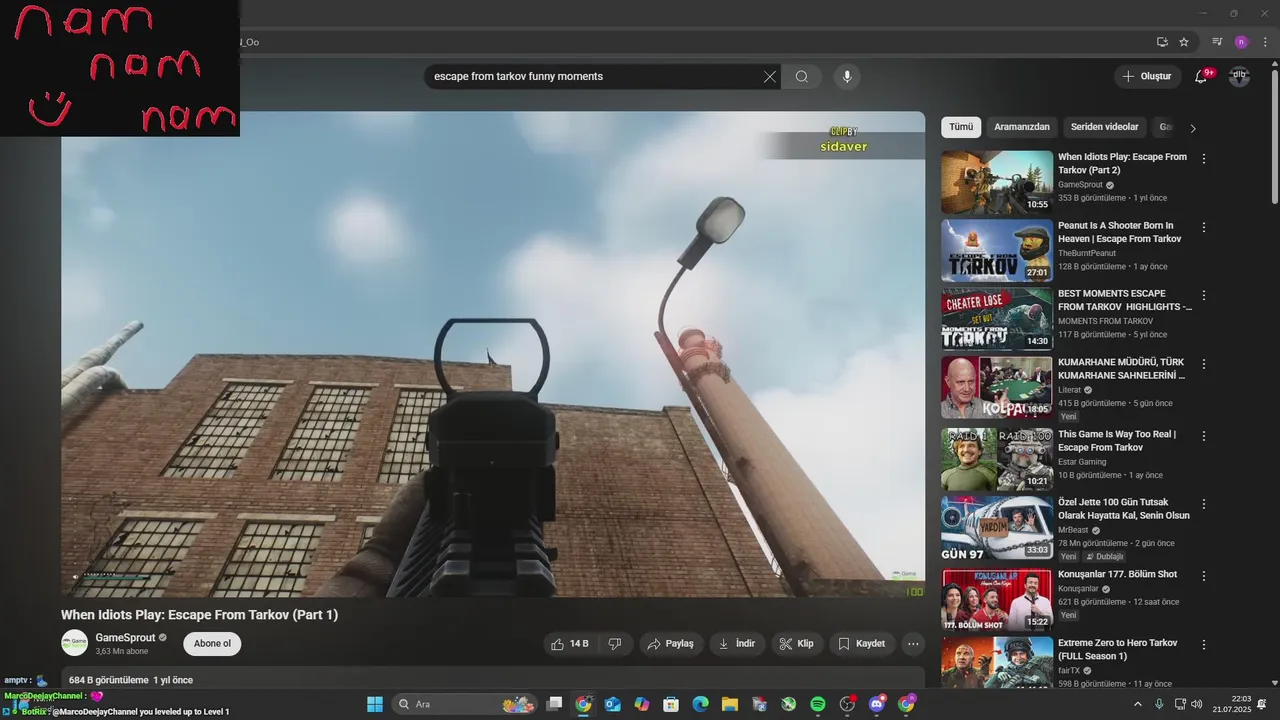This screenshot has width=1280, height=720.
Task: Start voice search with the microphone
Action: 847,76
